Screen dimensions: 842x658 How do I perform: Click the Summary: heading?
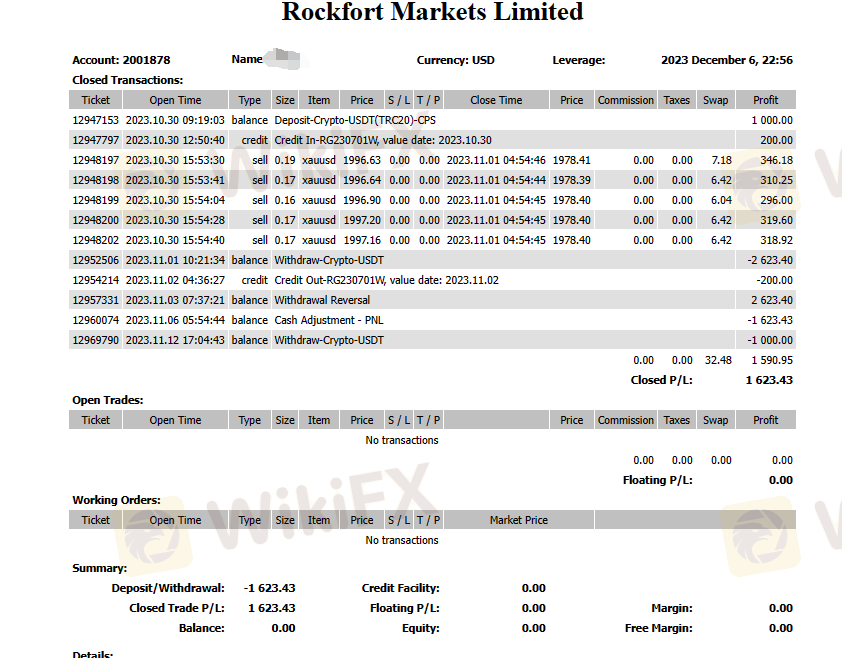point(100,568)
